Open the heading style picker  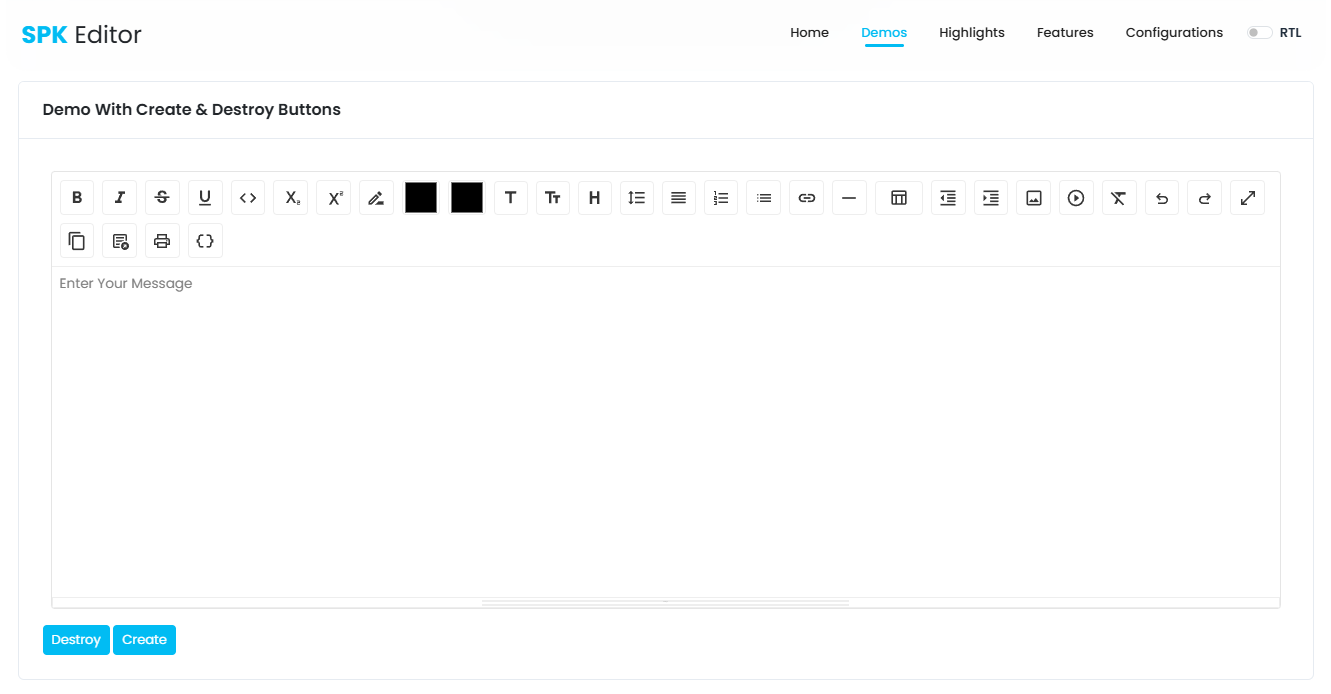point(595,197)
